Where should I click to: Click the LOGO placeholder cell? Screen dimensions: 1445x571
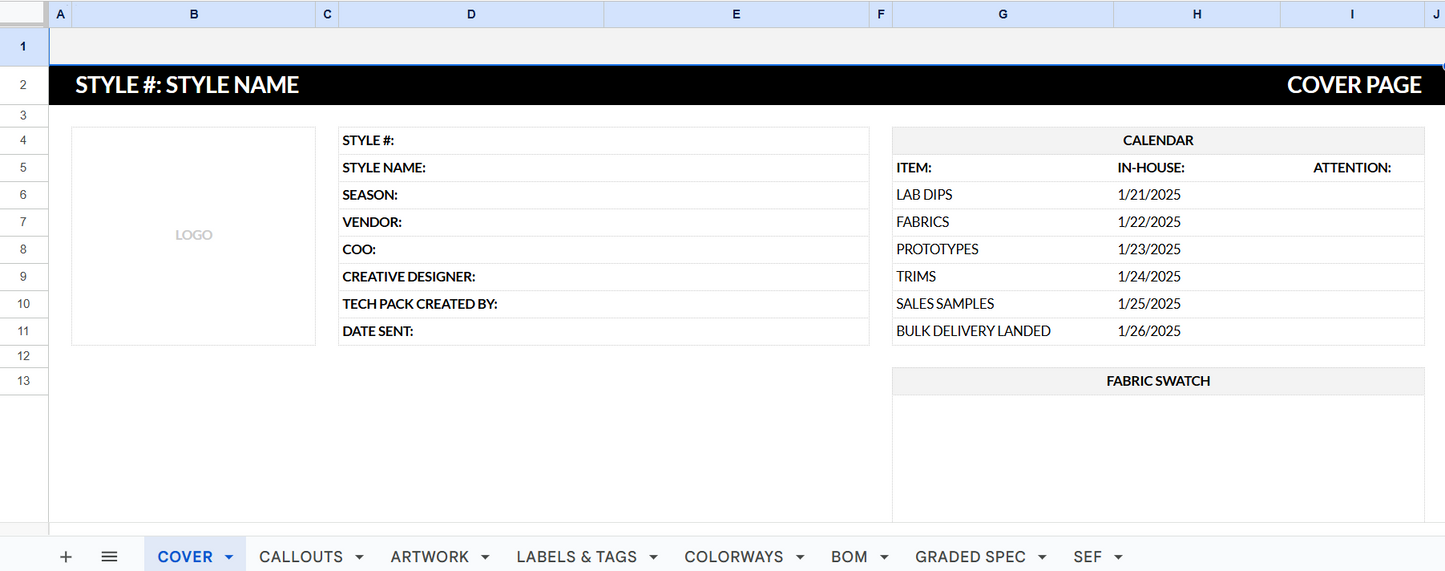tap(194, 235)
